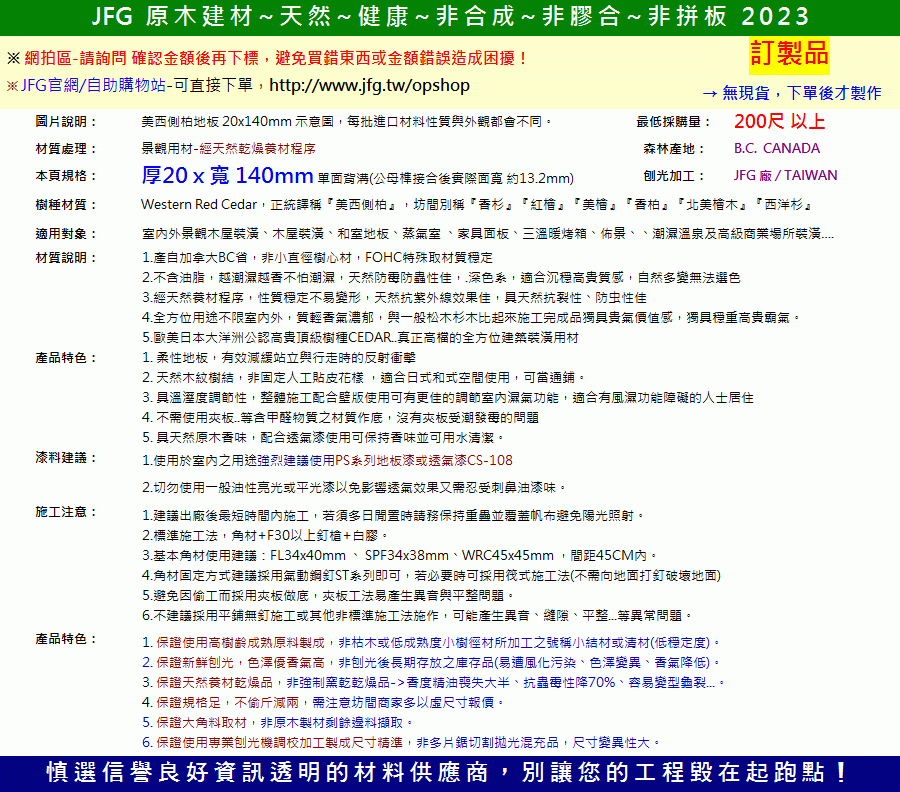Click the green header banner ending in 2023
The image size is (900, 792).
coord(450,17)
